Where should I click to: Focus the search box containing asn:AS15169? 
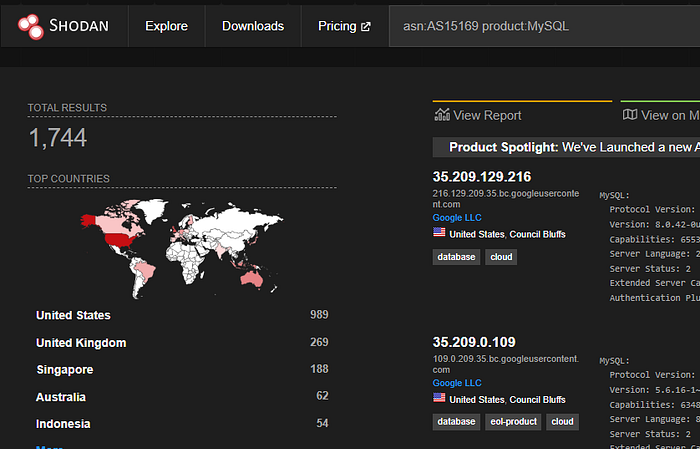(545, 26)
